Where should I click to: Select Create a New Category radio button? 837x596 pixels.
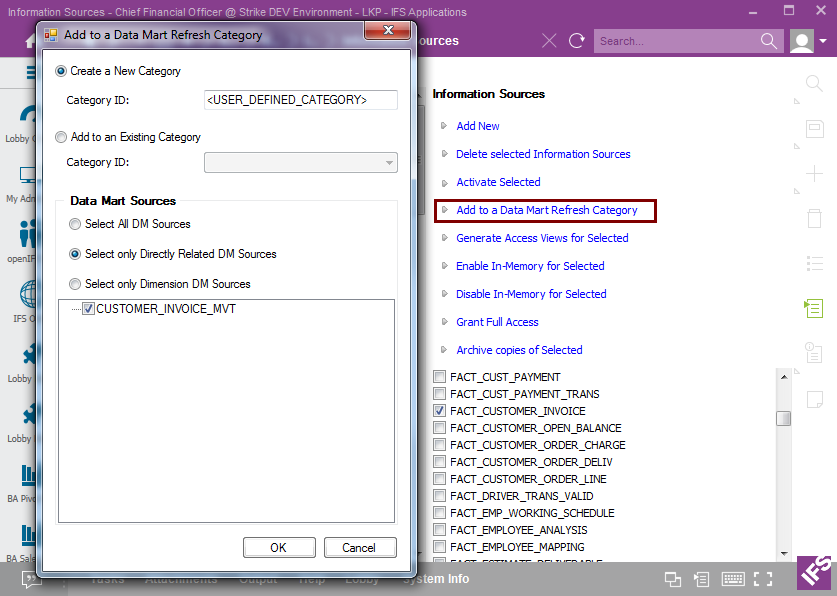click(x=61, y=71)
